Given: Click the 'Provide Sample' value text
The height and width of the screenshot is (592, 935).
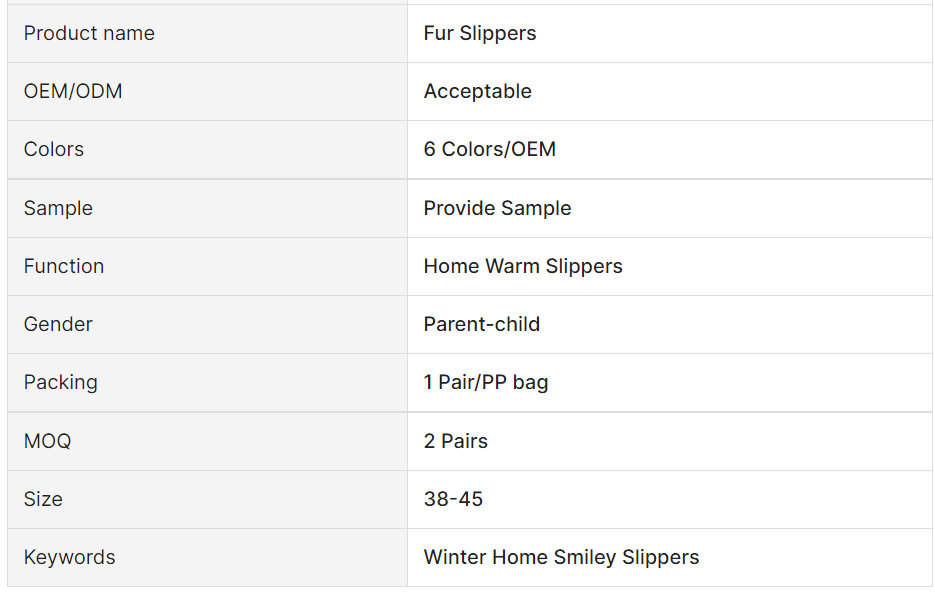Looking at the screenshot, I should [x=497, y=208].
